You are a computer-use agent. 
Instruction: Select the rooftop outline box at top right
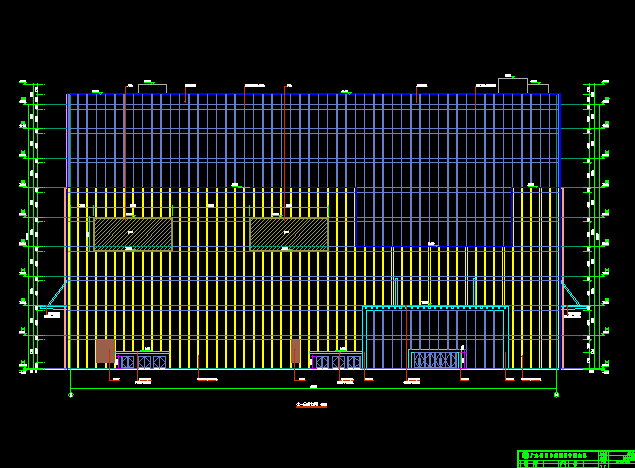[x=512, y=86]
